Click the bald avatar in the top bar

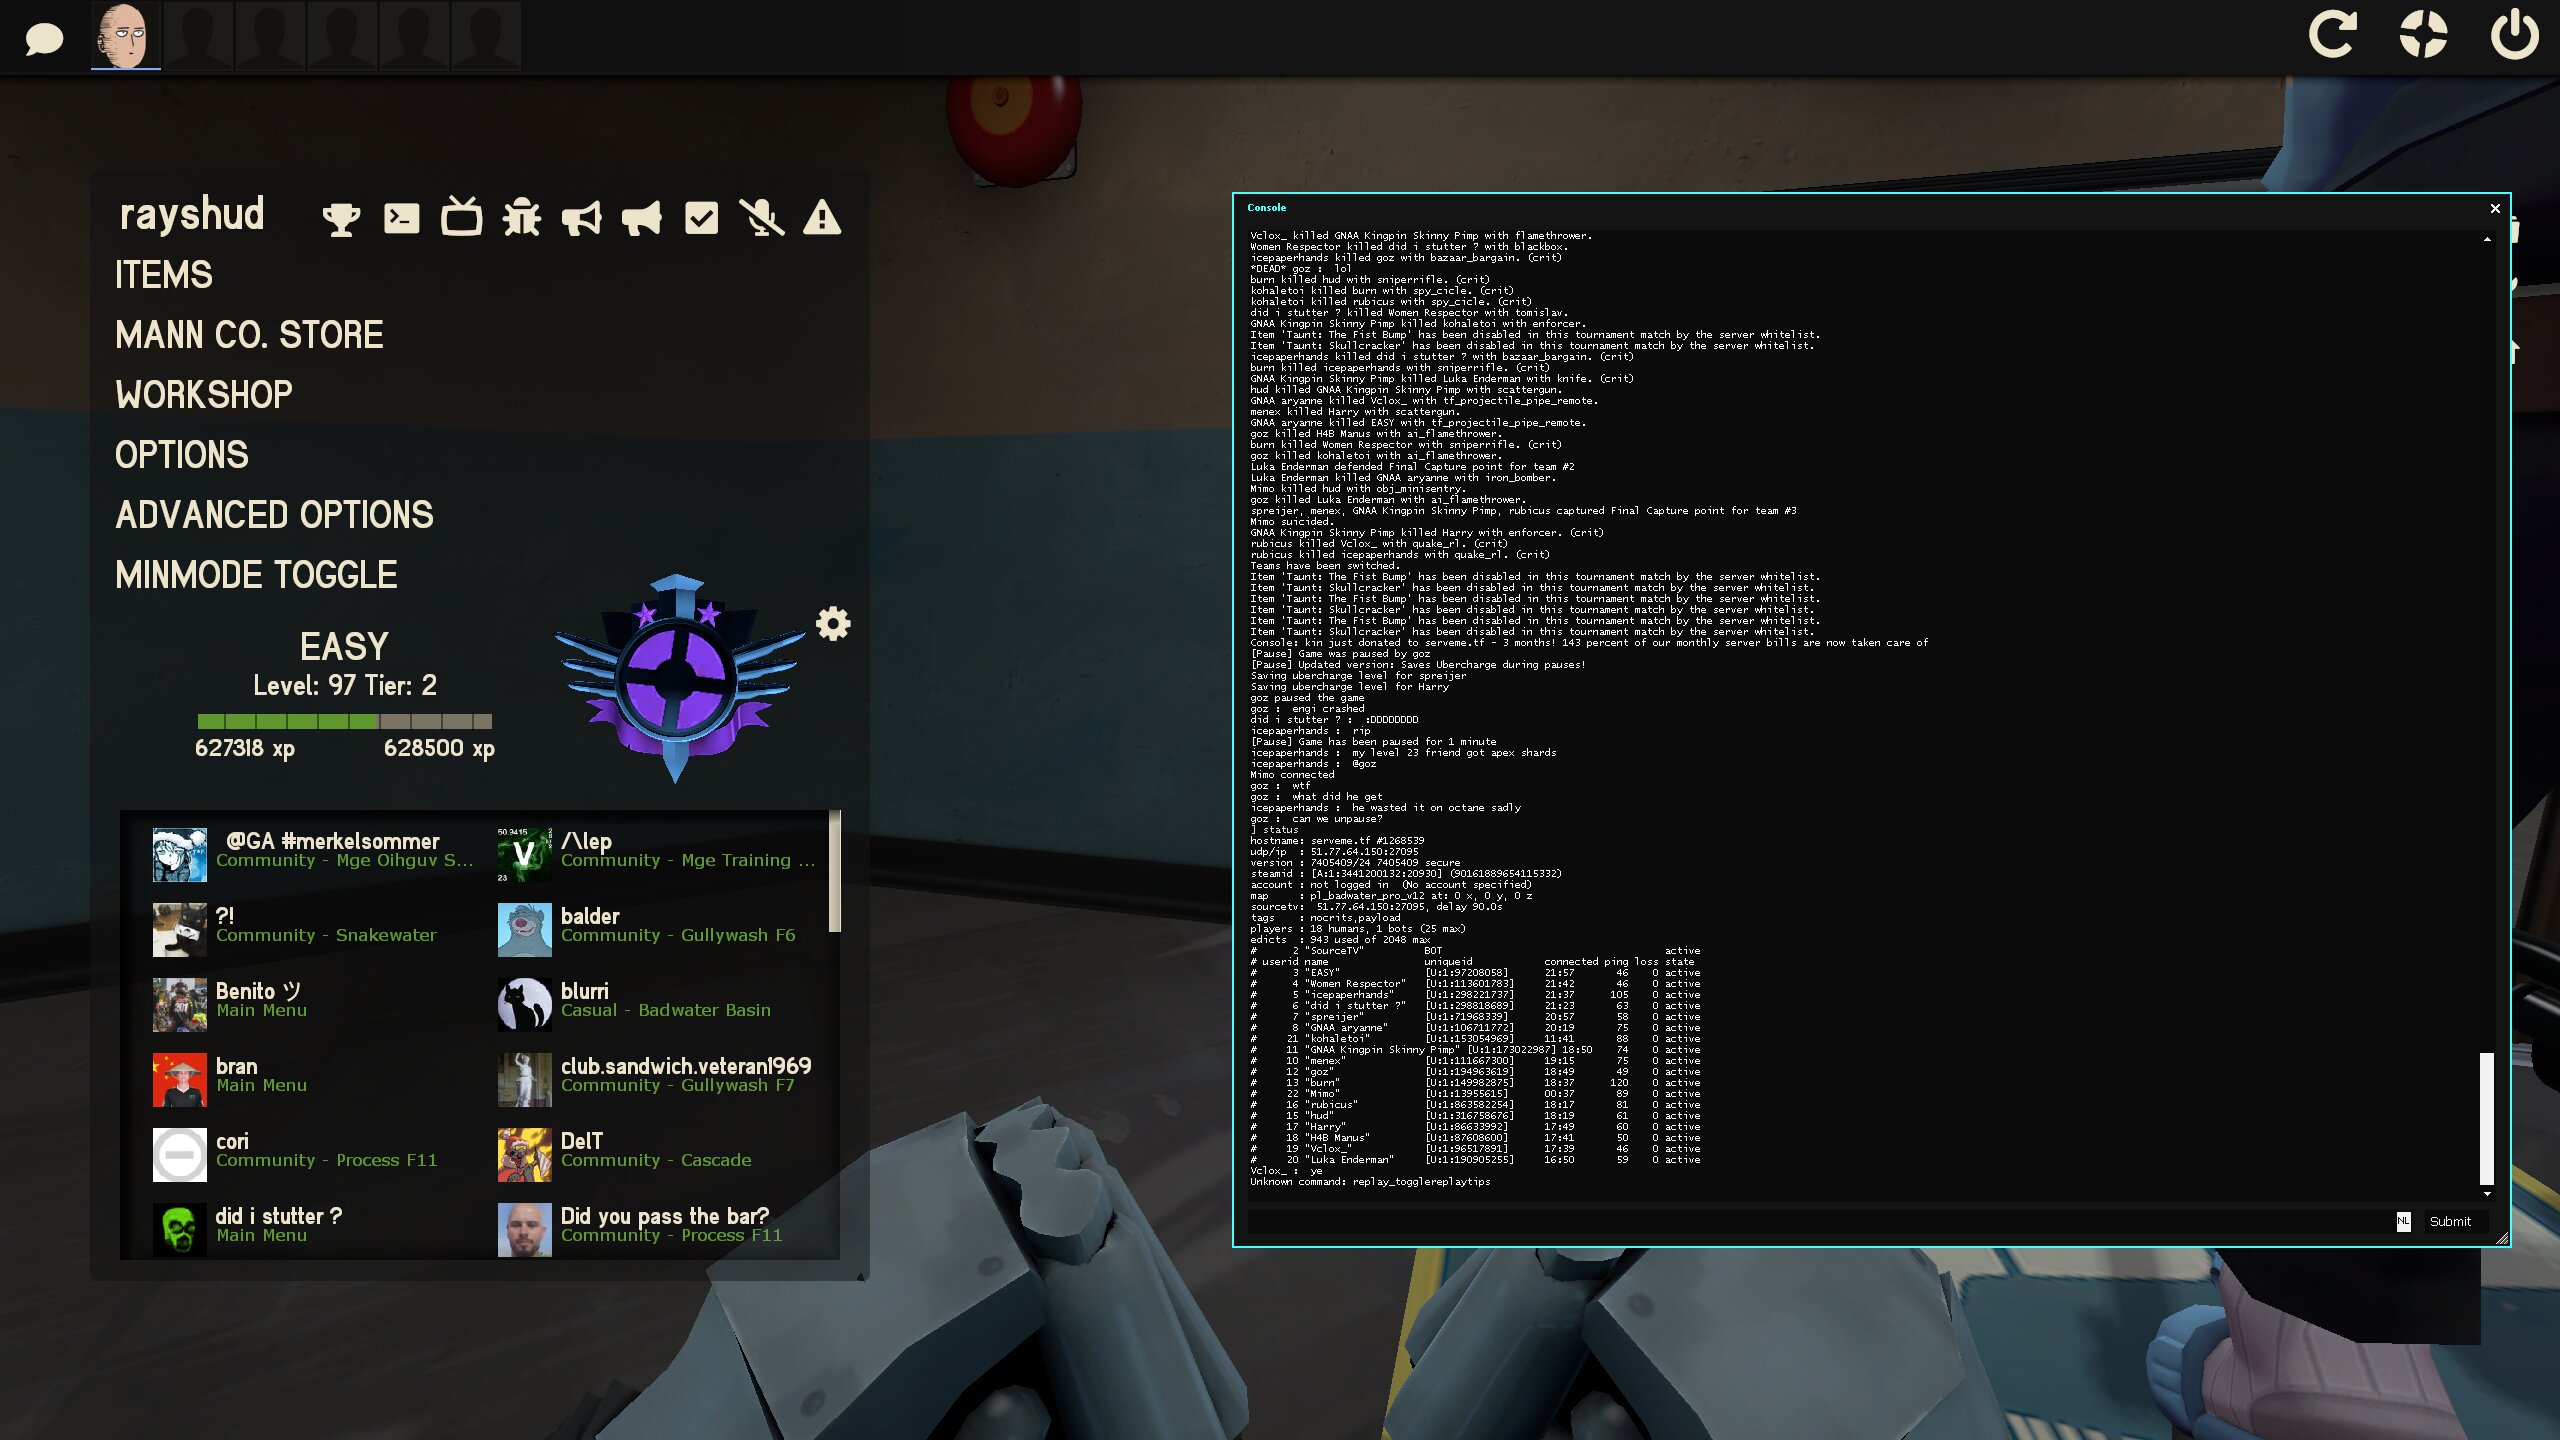[x=126, y=35]
